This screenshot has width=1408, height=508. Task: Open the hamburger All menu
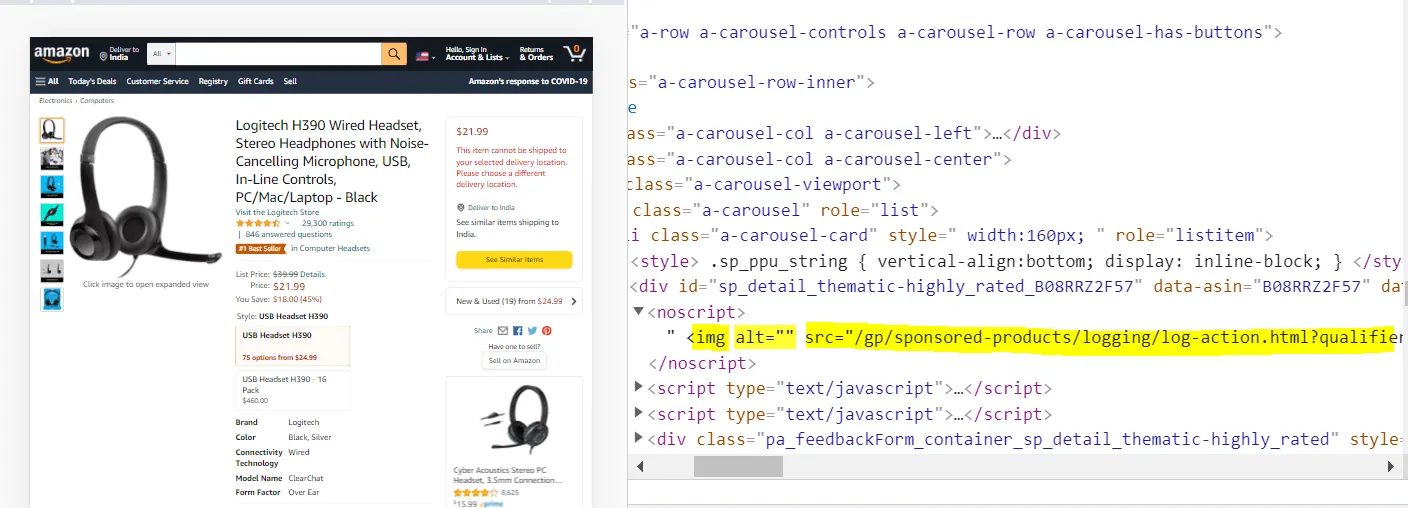coord(47,81)
